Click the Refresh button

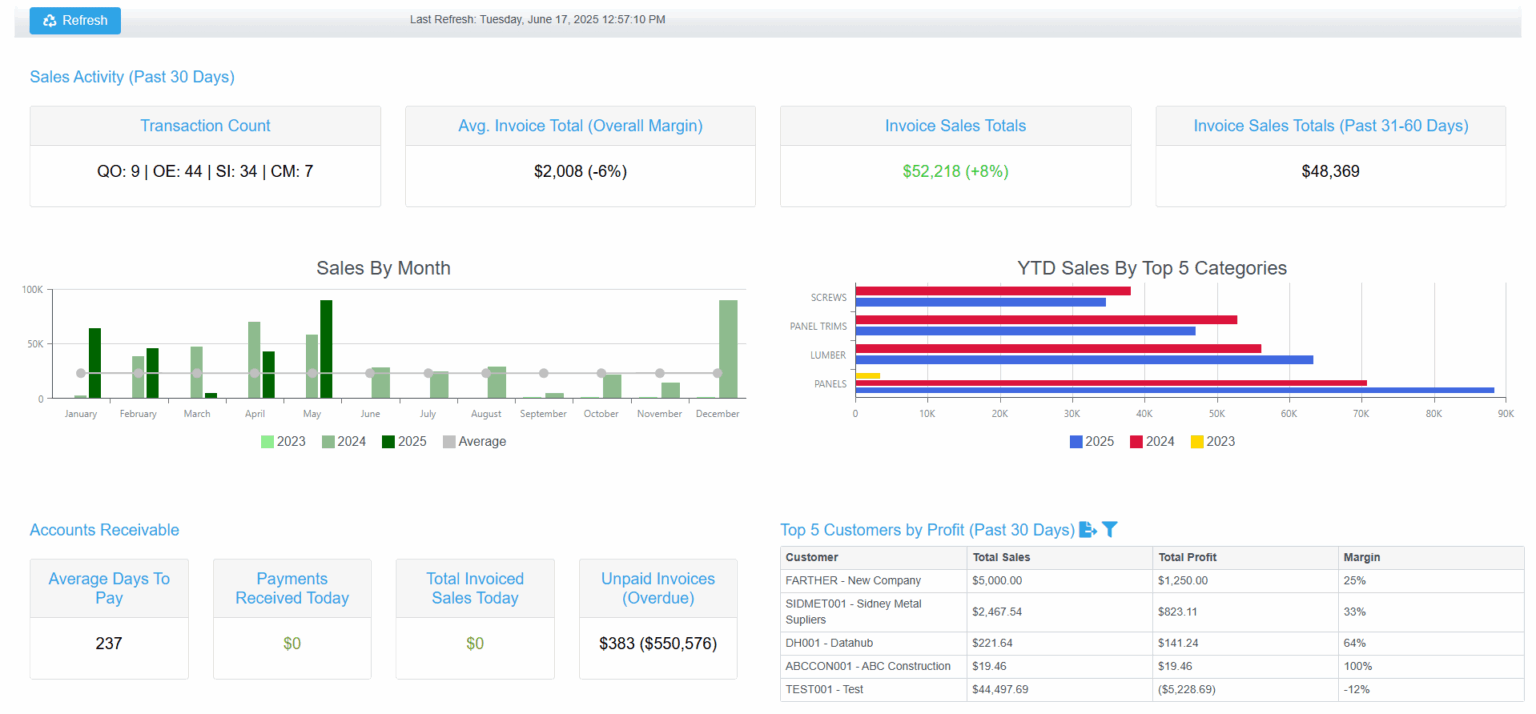coord(75,20)
